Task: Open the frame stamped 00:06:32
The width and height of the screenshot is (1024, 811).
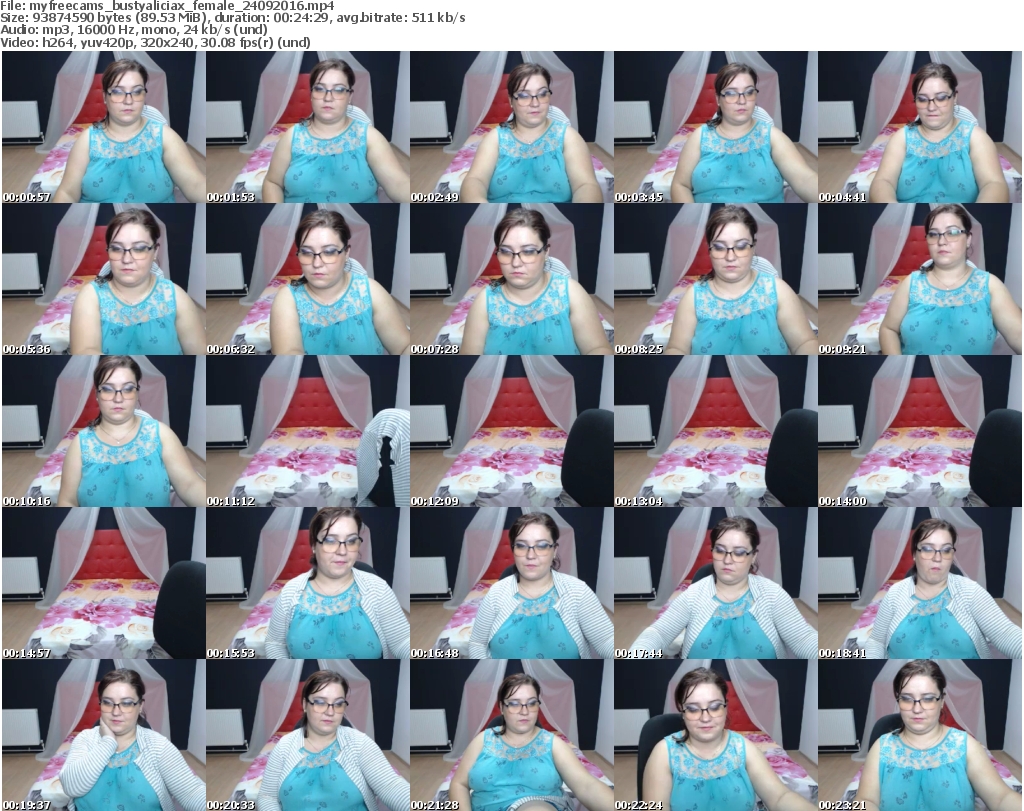Action: [308, 279]
